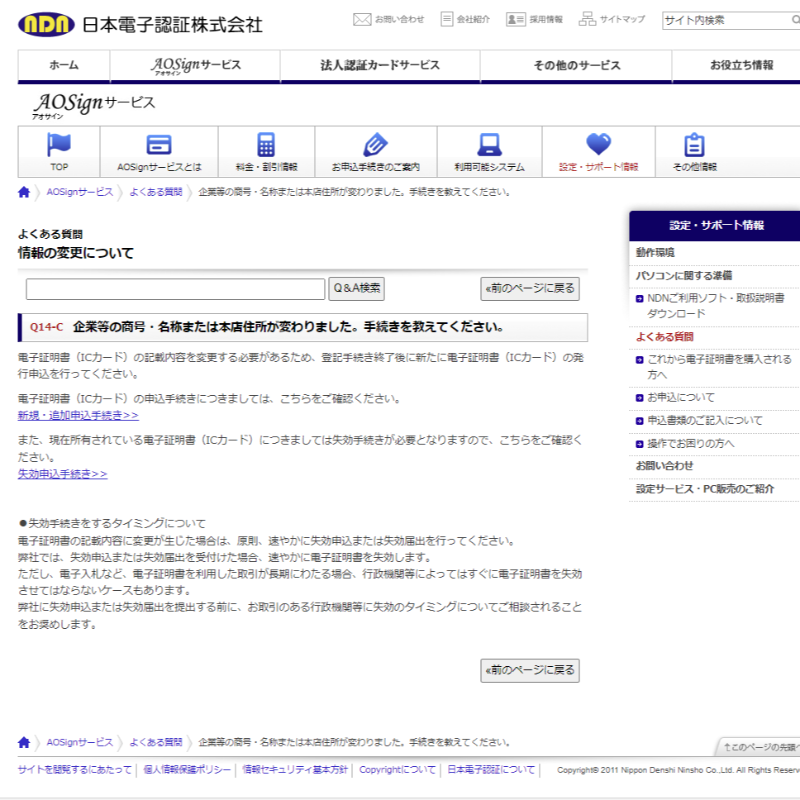Click the upper 前のページに戻る button
The width and height of the screenshot is (800, 800).
pos(530,289)
